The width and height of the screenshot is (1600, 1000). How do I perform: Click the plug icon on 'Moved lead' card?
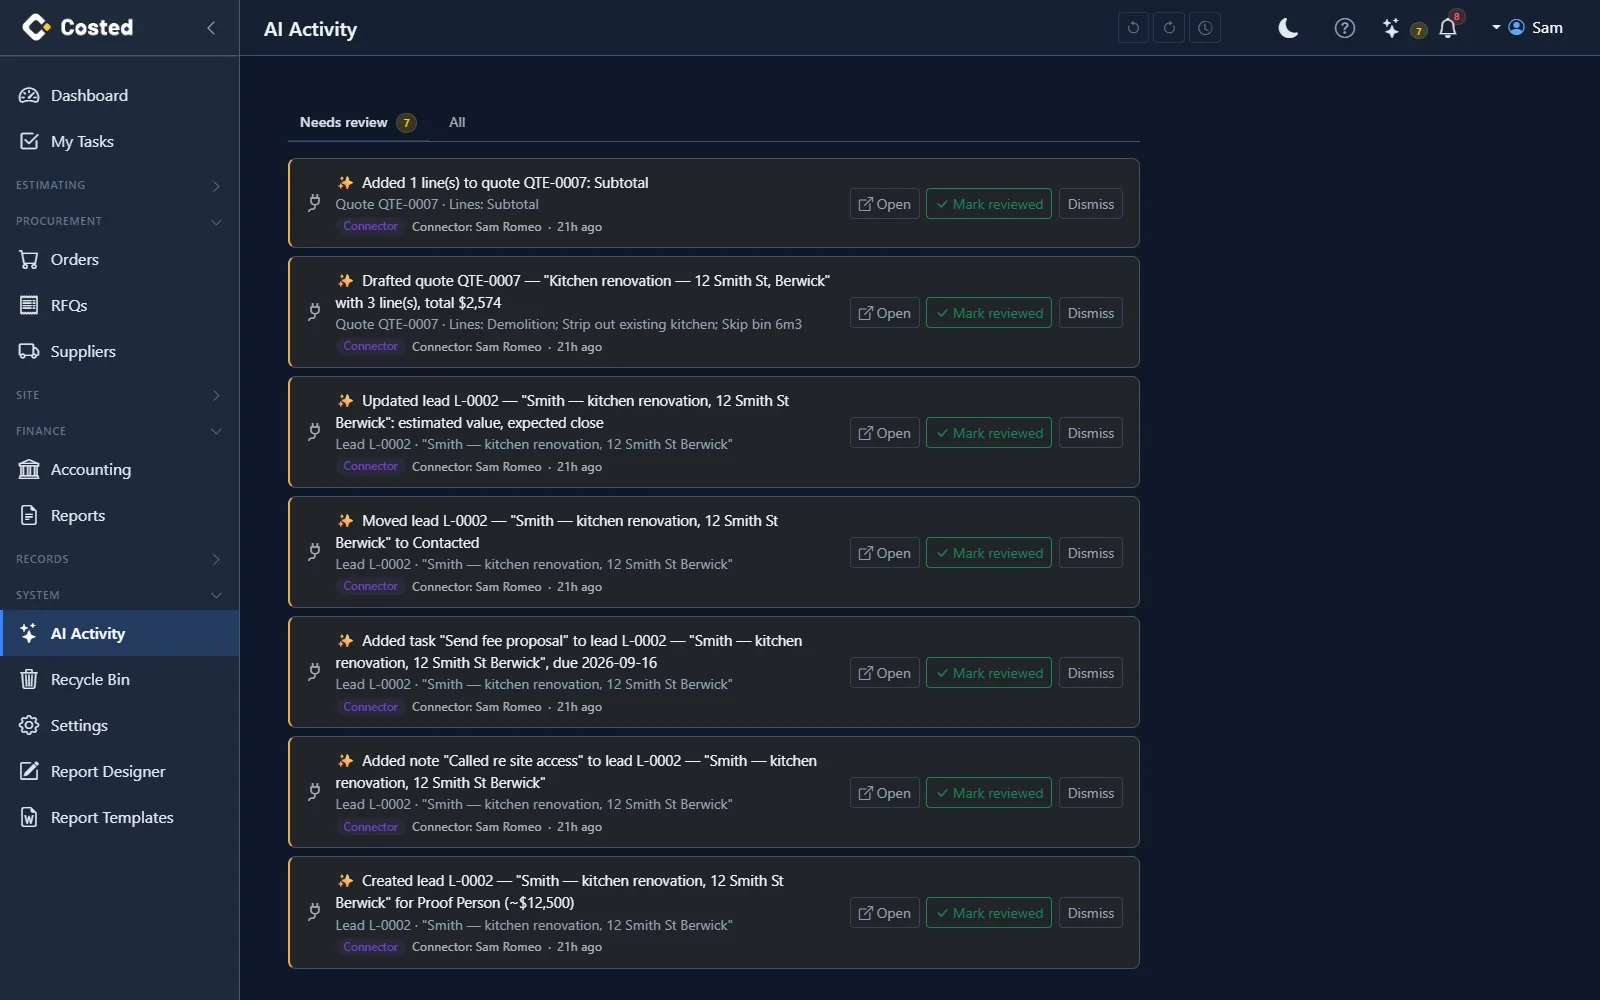314,552
